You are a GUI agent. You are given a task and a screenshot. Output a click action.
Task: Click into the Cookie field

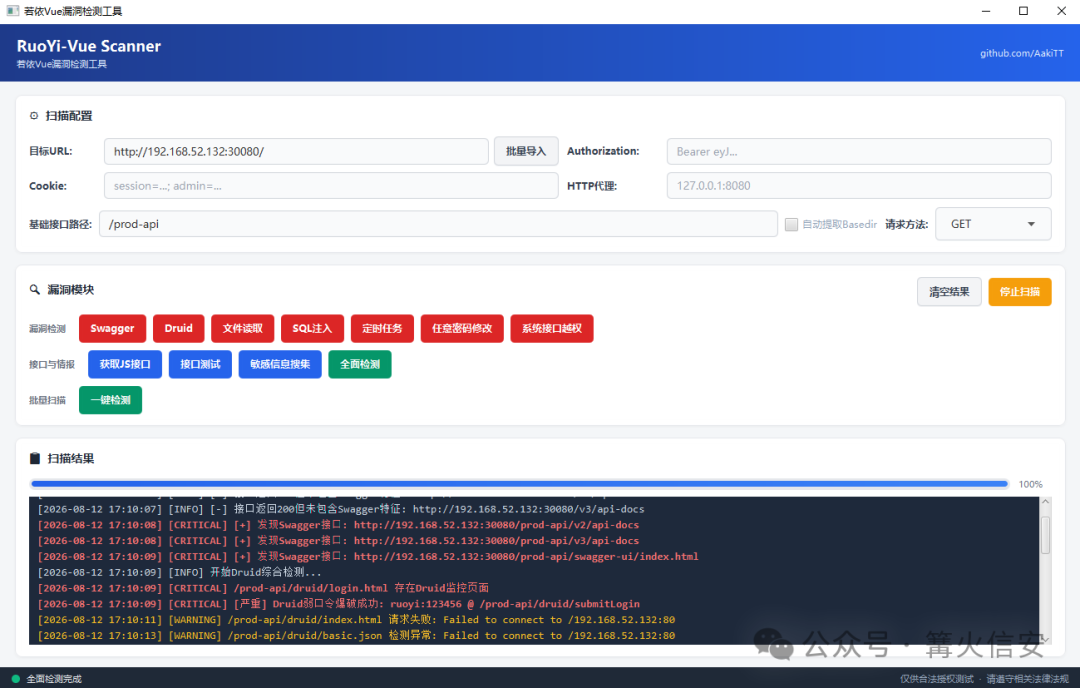(331, 186)
